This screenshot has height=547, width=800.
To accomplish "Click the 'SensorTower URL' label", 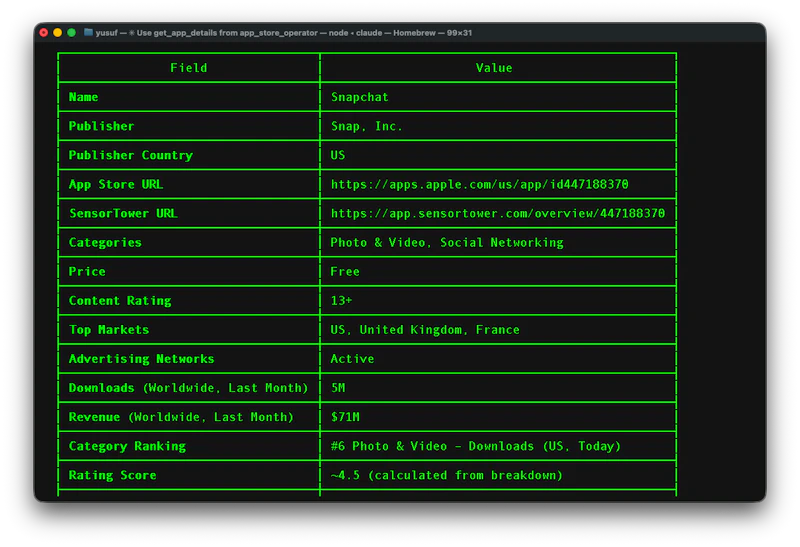I will (123, 213).
